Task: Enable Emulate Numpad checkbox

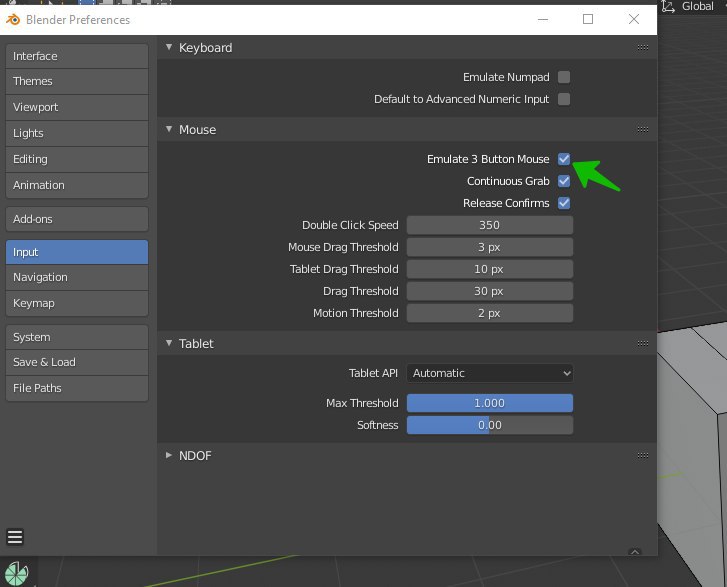Action: (x=564, y=77)
